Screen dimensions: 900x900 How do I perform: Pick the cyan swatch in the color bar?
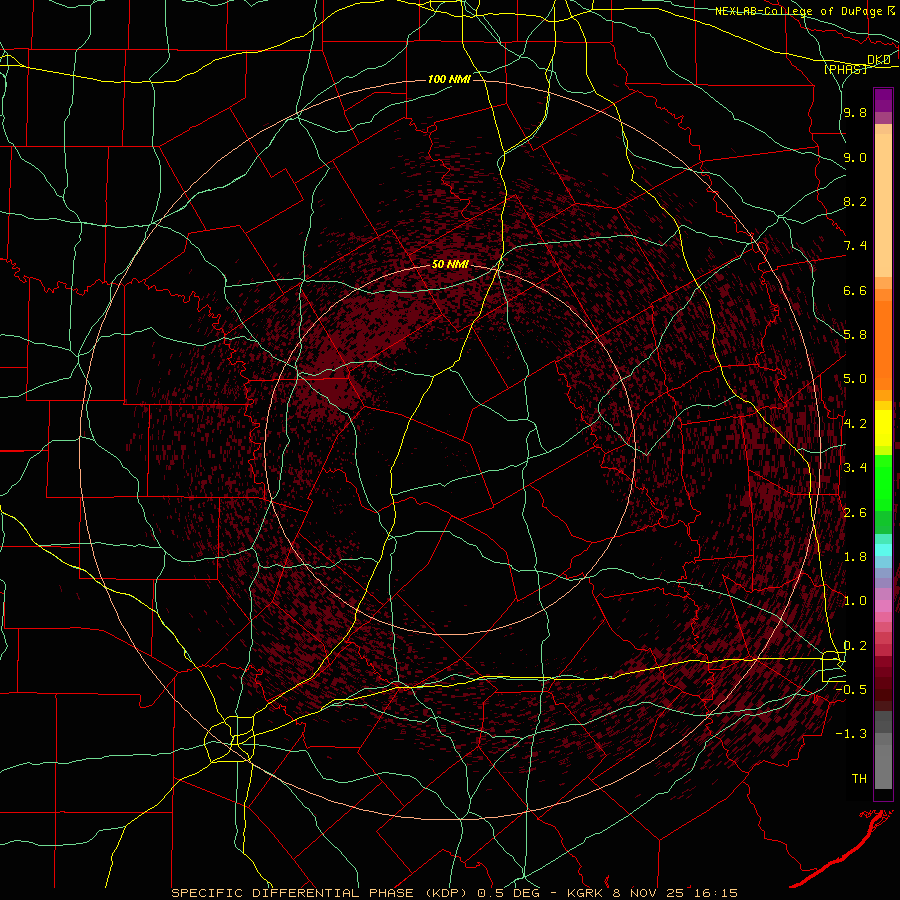pos(883,549)
